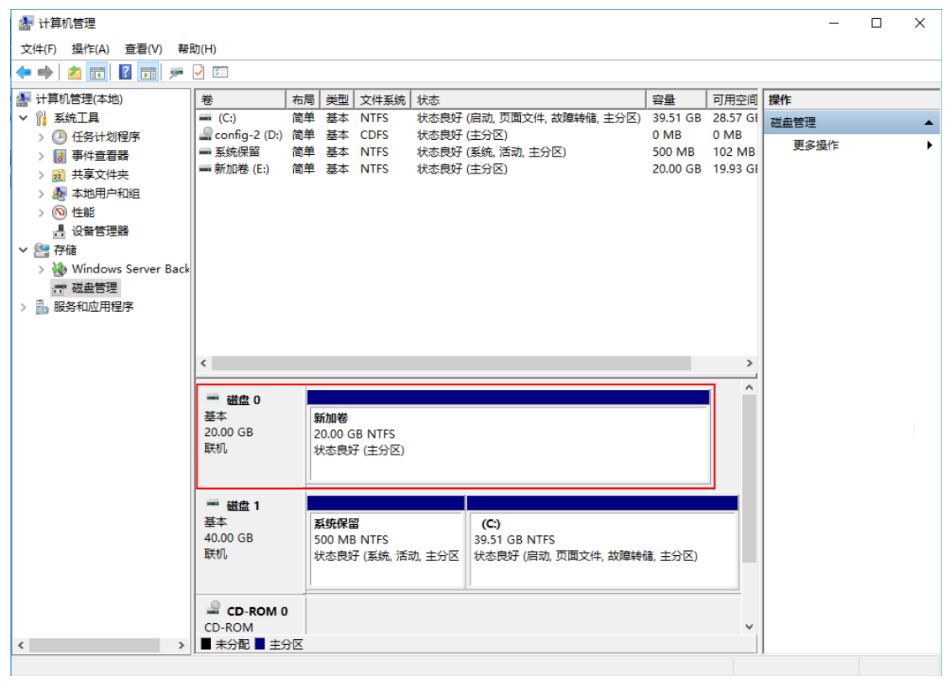
Task: Click the blue 主分区 legend swatch
Action: (x=260, y=644)
